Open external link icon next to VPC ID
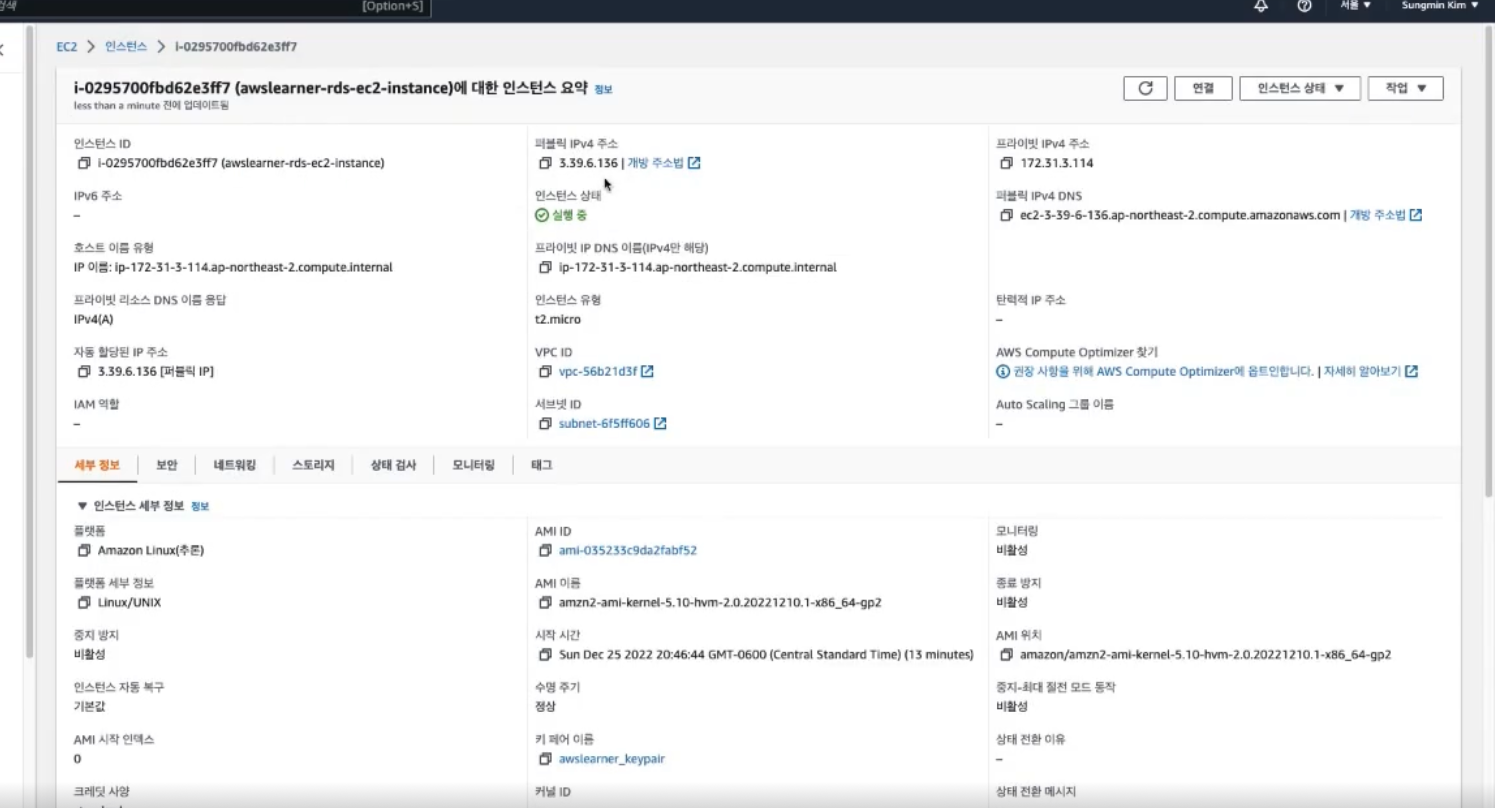This screenshot has width=1495, height=808. [x=647, y=371]
